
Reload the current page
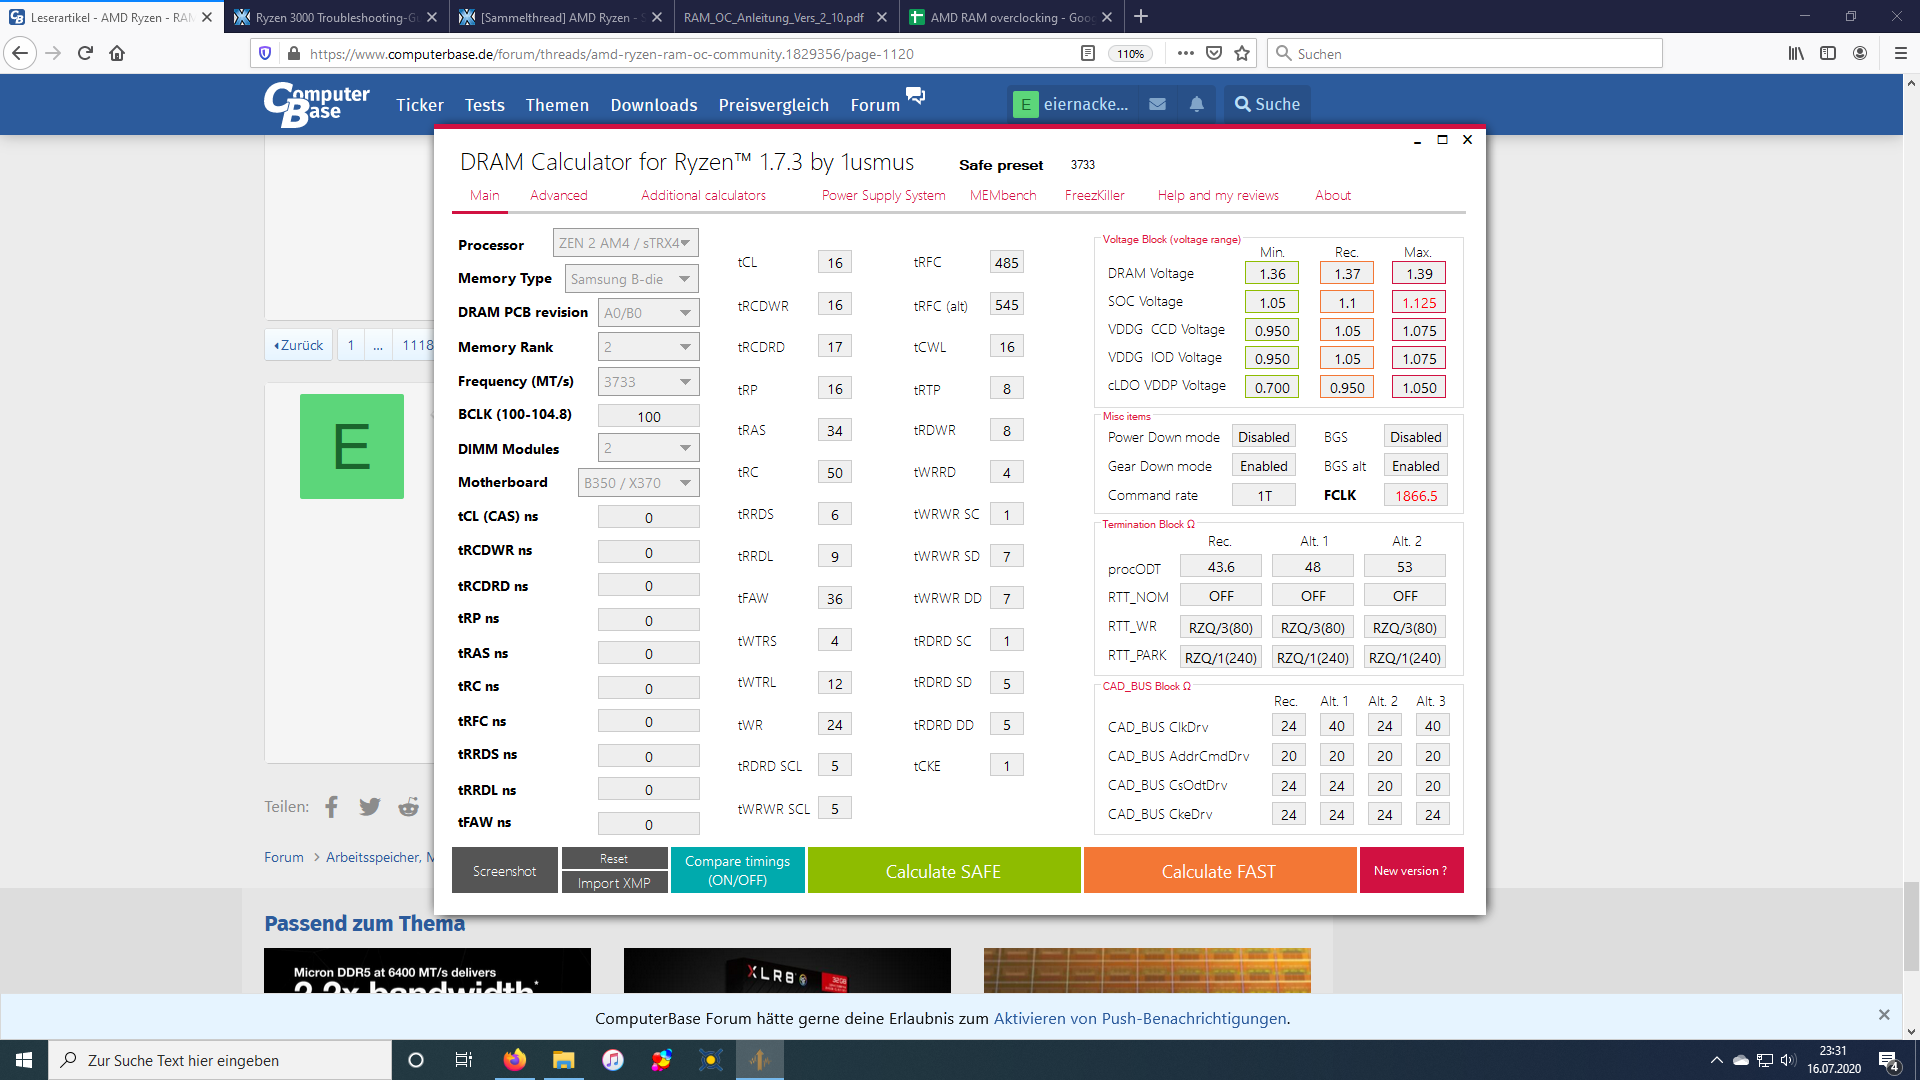click(85, 54)
